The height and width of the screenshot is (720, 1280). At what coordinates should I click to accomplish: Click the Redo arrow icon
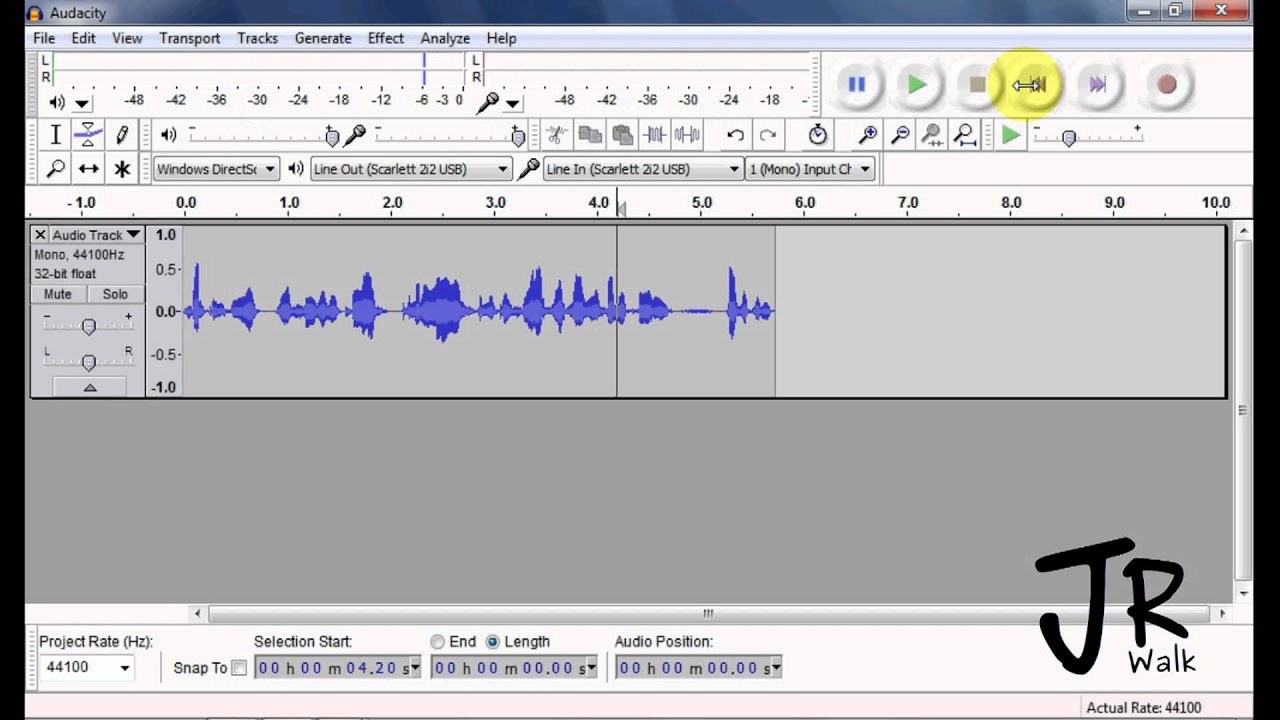pos(768,134)
